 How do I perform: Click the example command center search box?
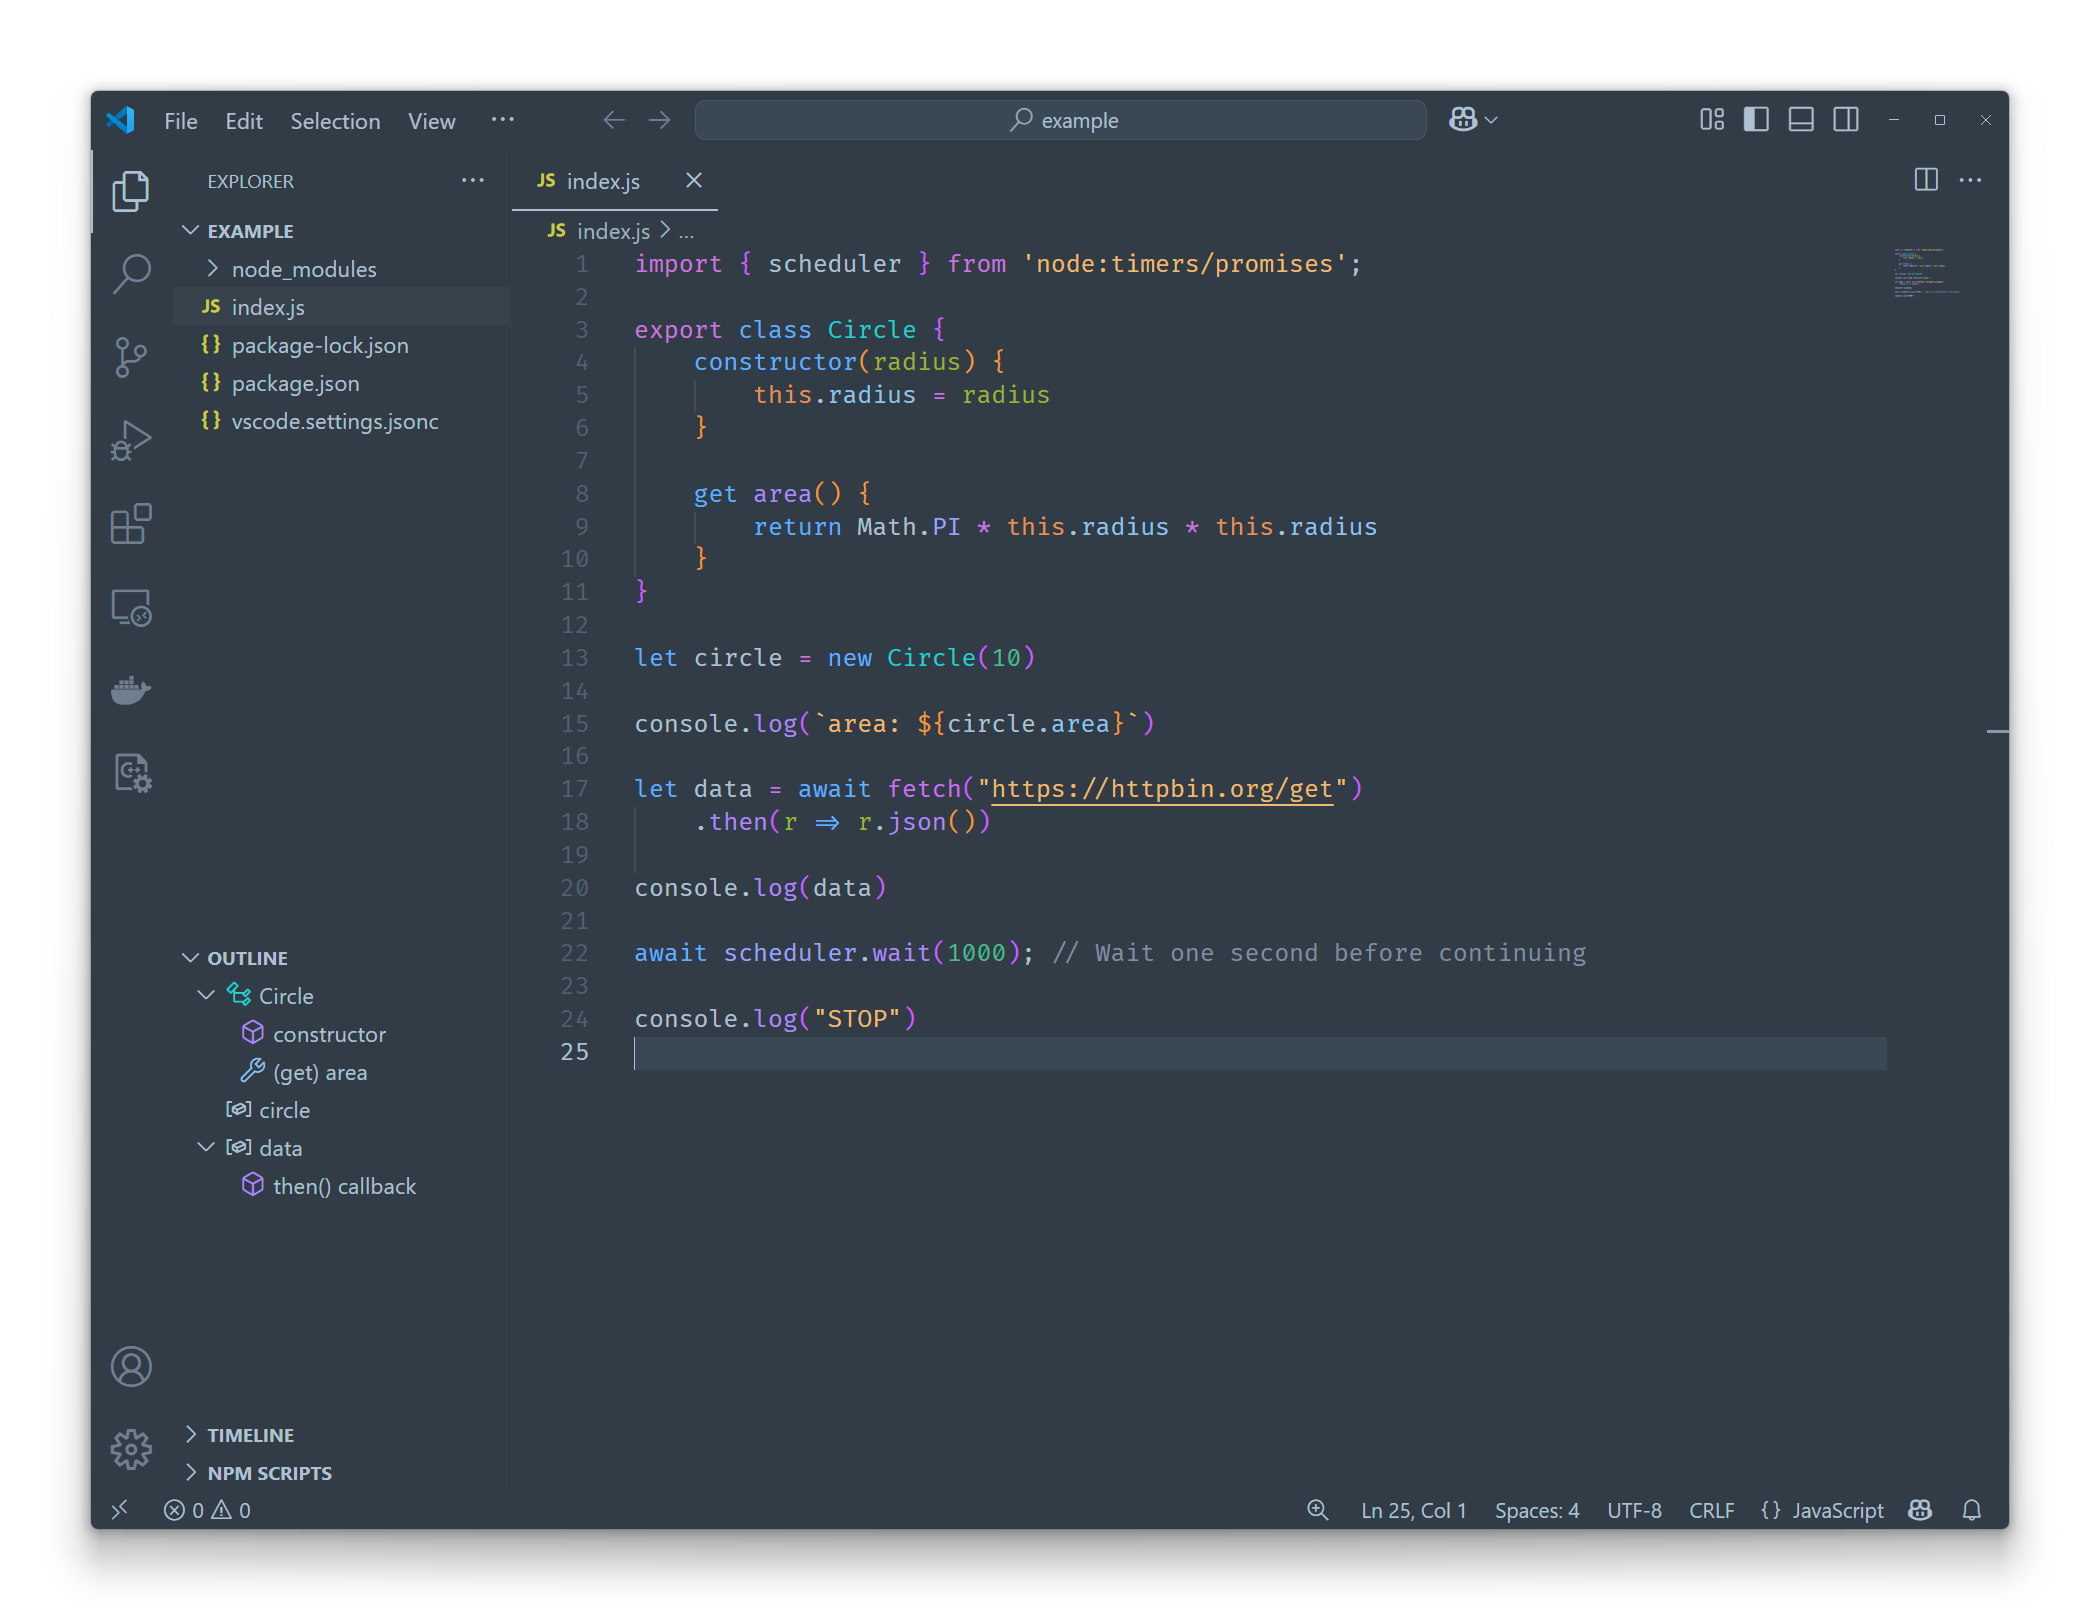pos(1061,120)
